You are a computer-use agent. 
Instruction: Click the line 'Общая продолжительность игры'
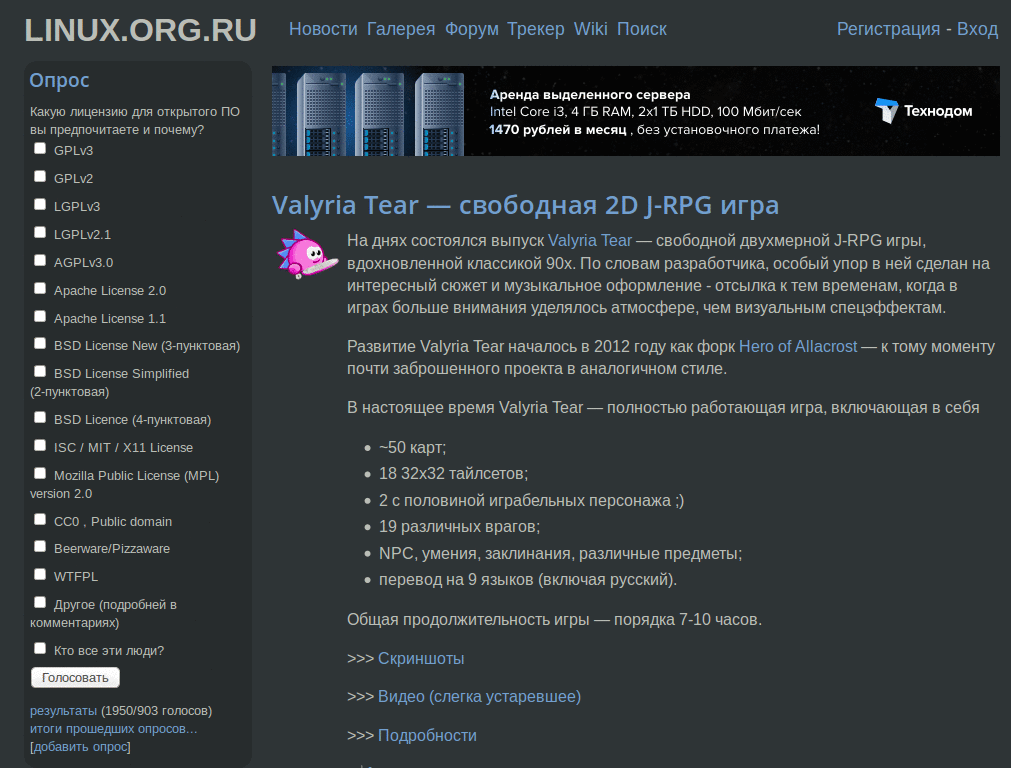point(554,620)
